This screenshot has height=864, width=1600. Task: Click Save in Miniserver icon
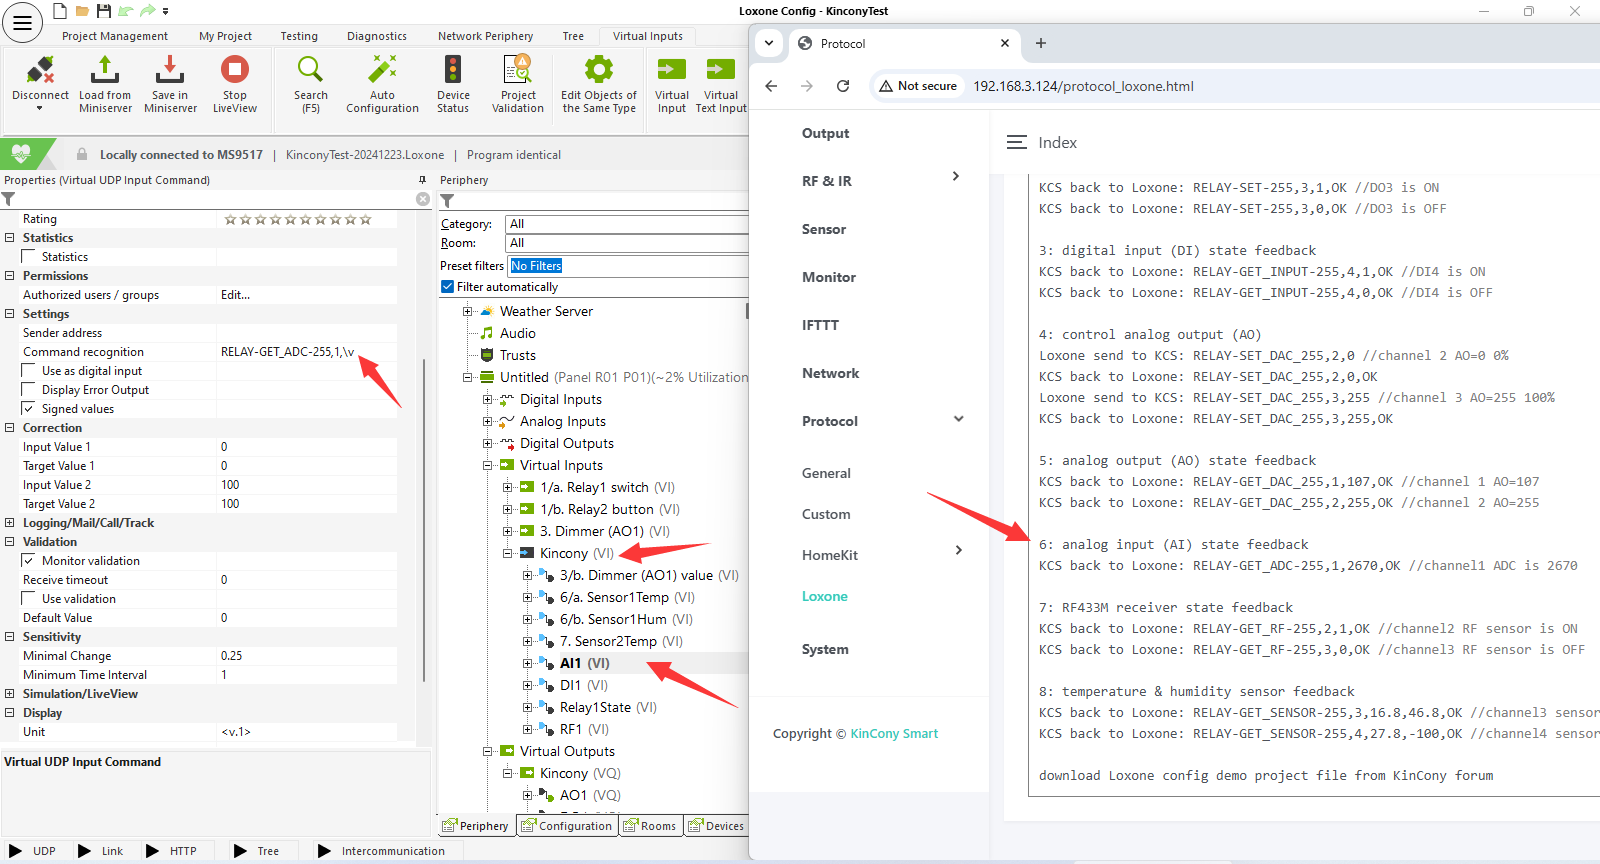pyautogui.click(x=170, y=71)
